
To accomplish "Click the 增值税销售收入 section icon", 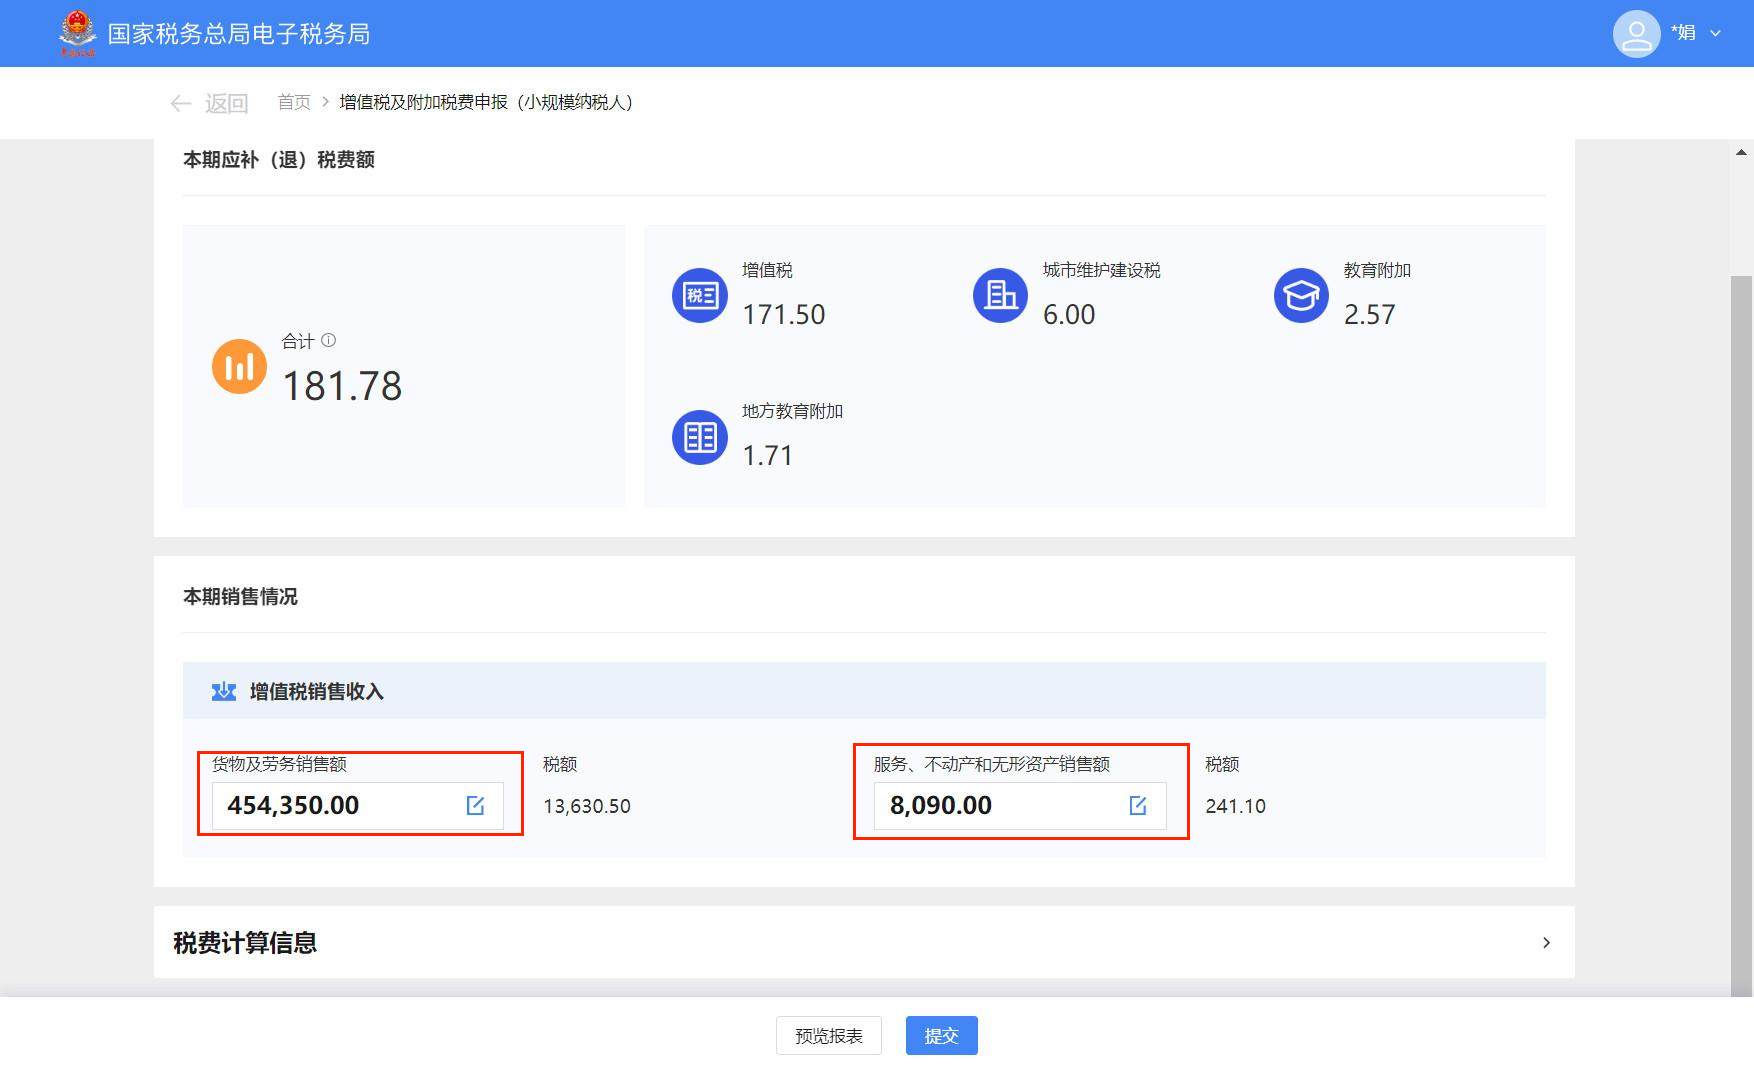I will [x=224, y=691].
